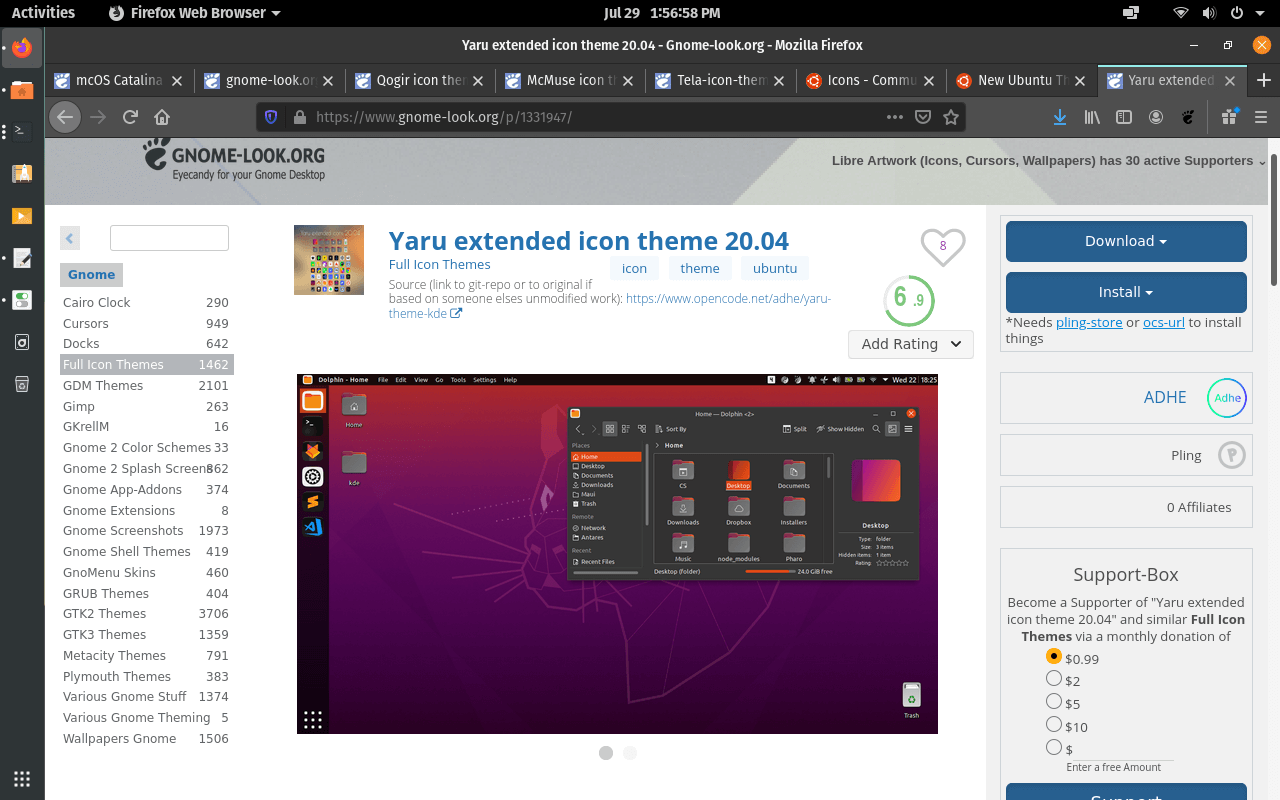
Task: Click the tracking protection shield icon
Action: point(270,117)
